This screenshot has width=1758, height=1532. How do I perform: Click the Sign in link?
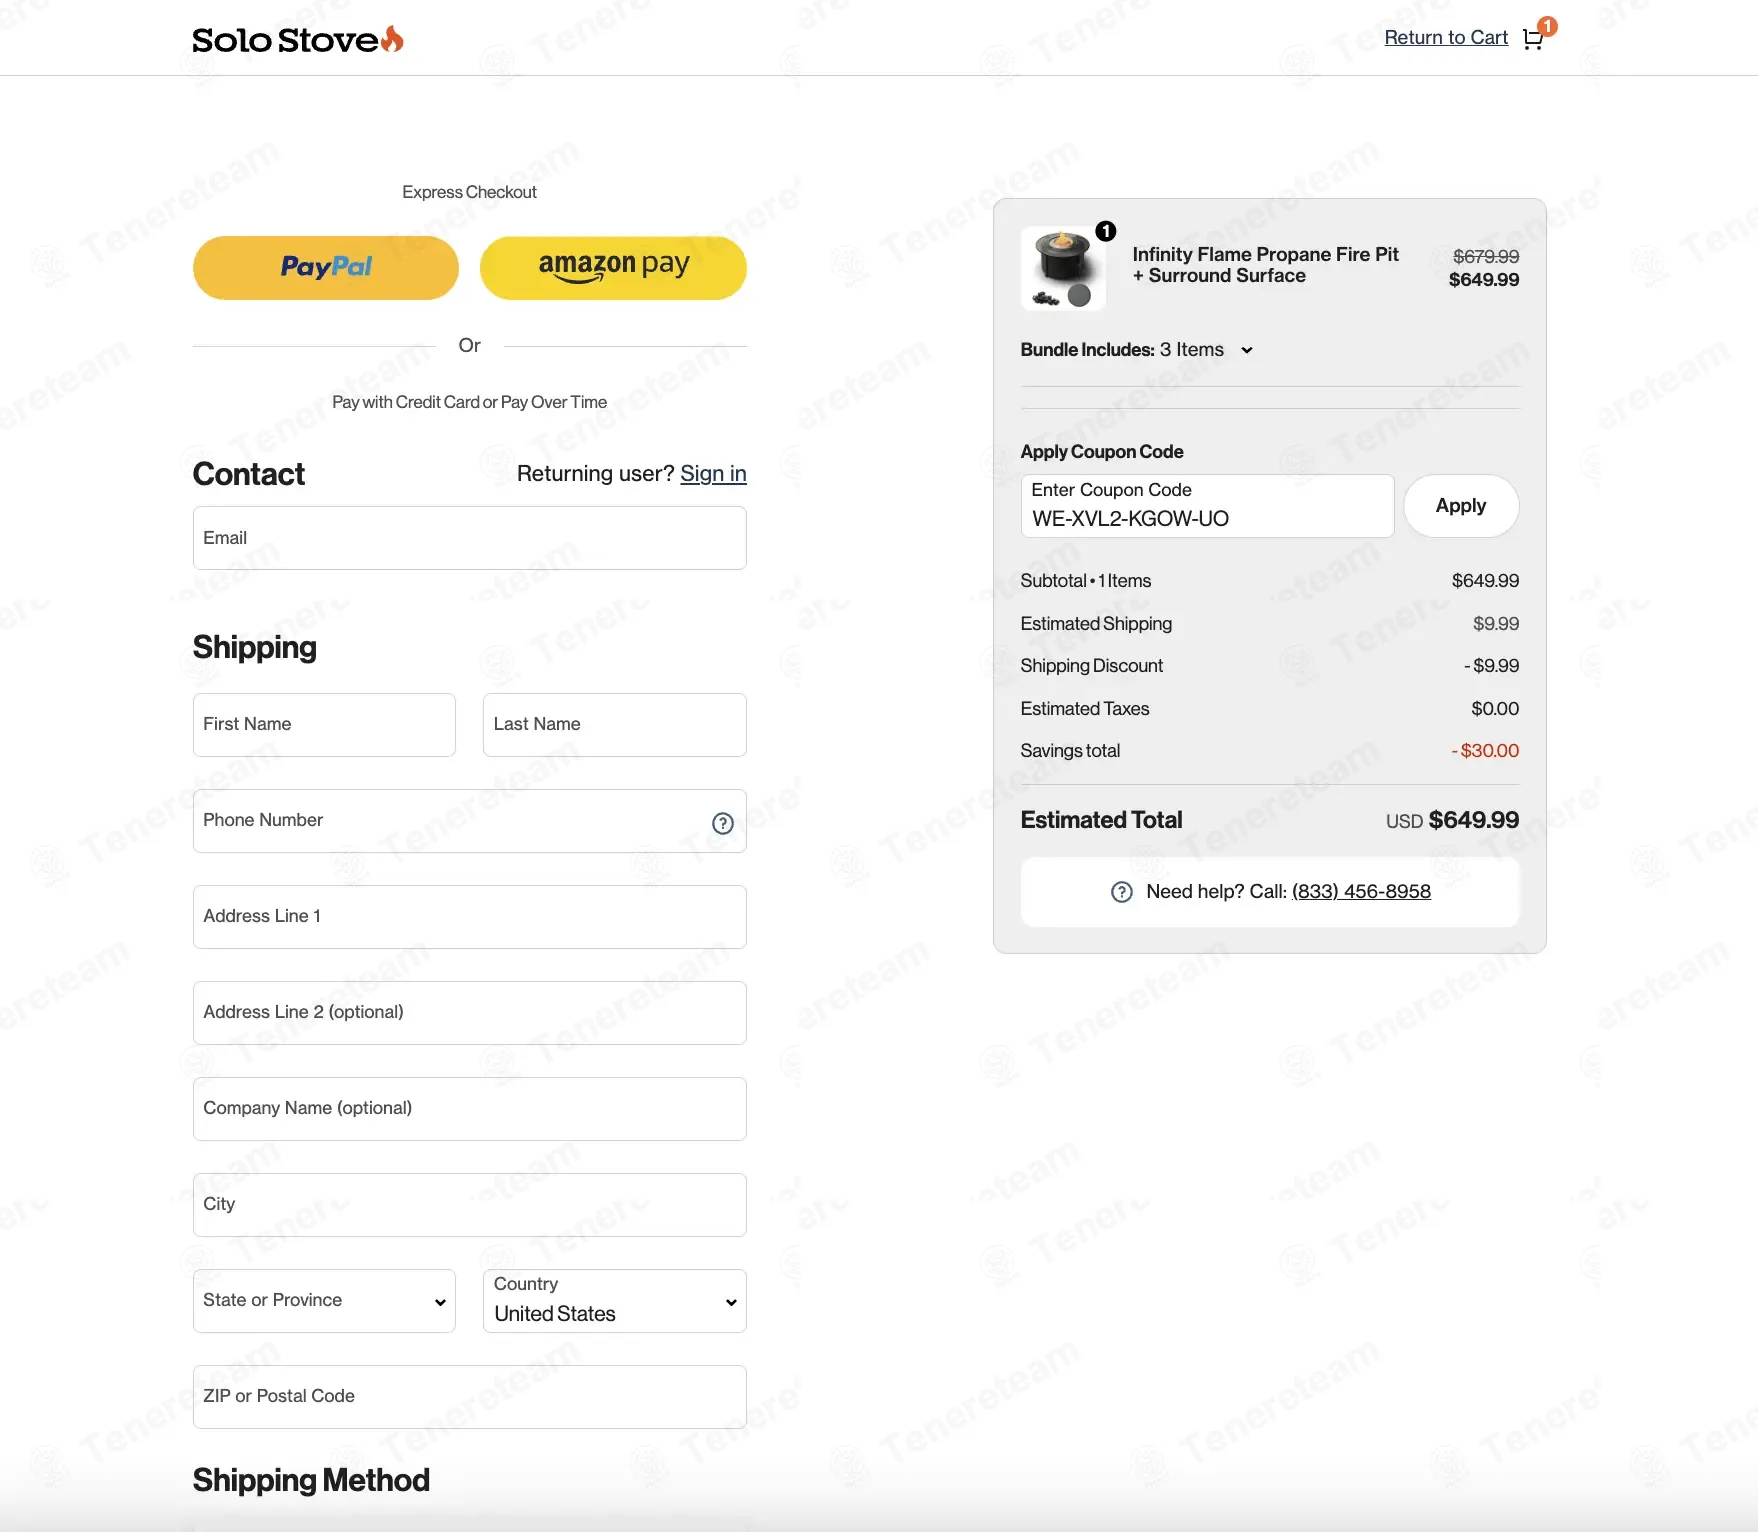coord(713,474)
